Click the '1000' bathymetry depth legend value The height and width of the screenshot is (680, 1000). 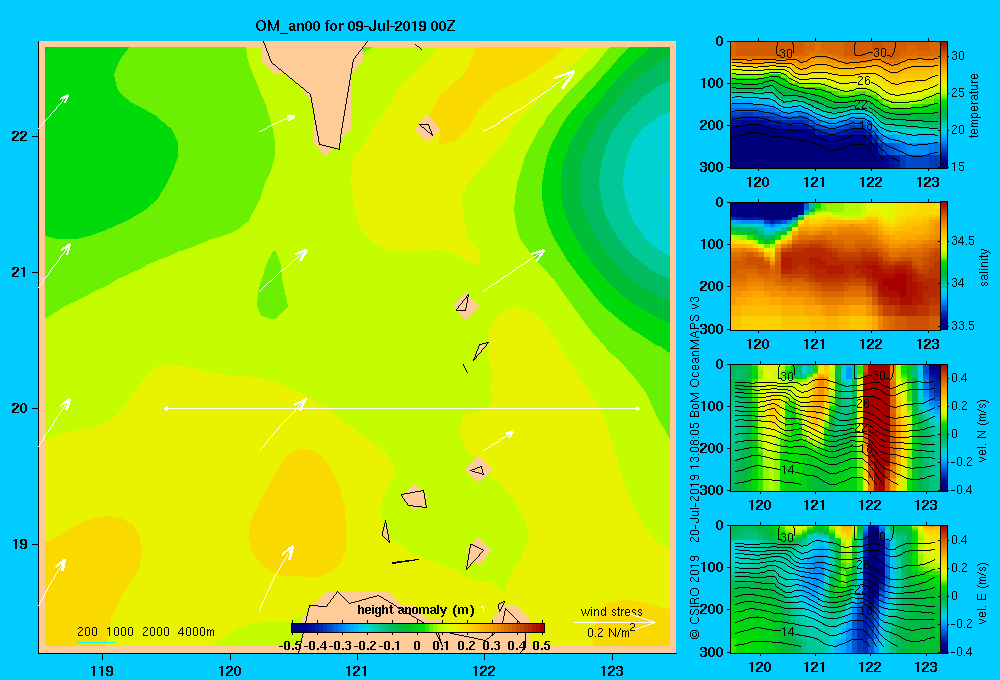(120, 632)
